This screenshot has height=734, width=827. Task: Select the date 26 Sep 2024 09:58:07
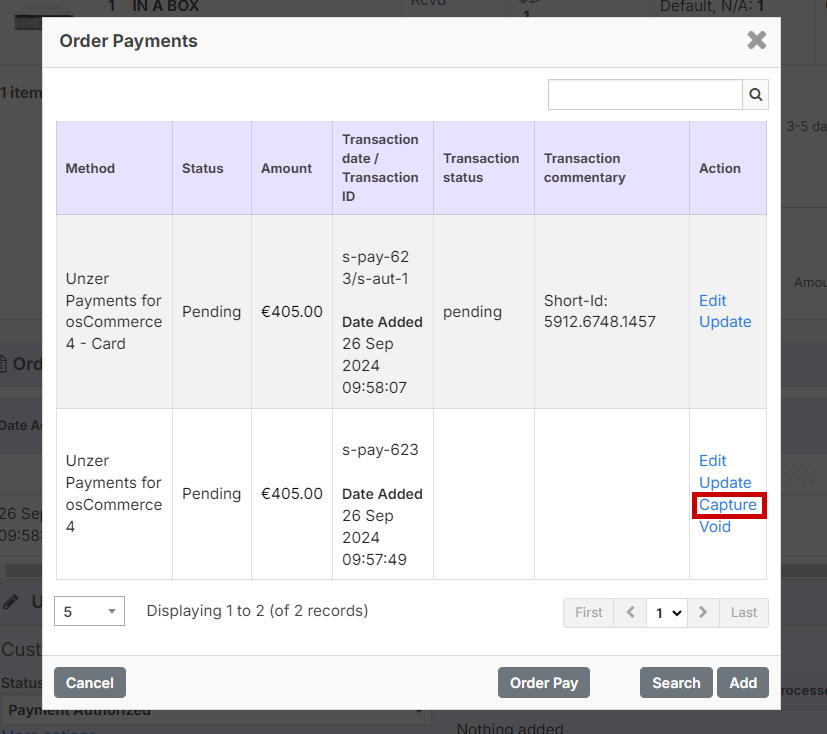[x=374, y=365]
